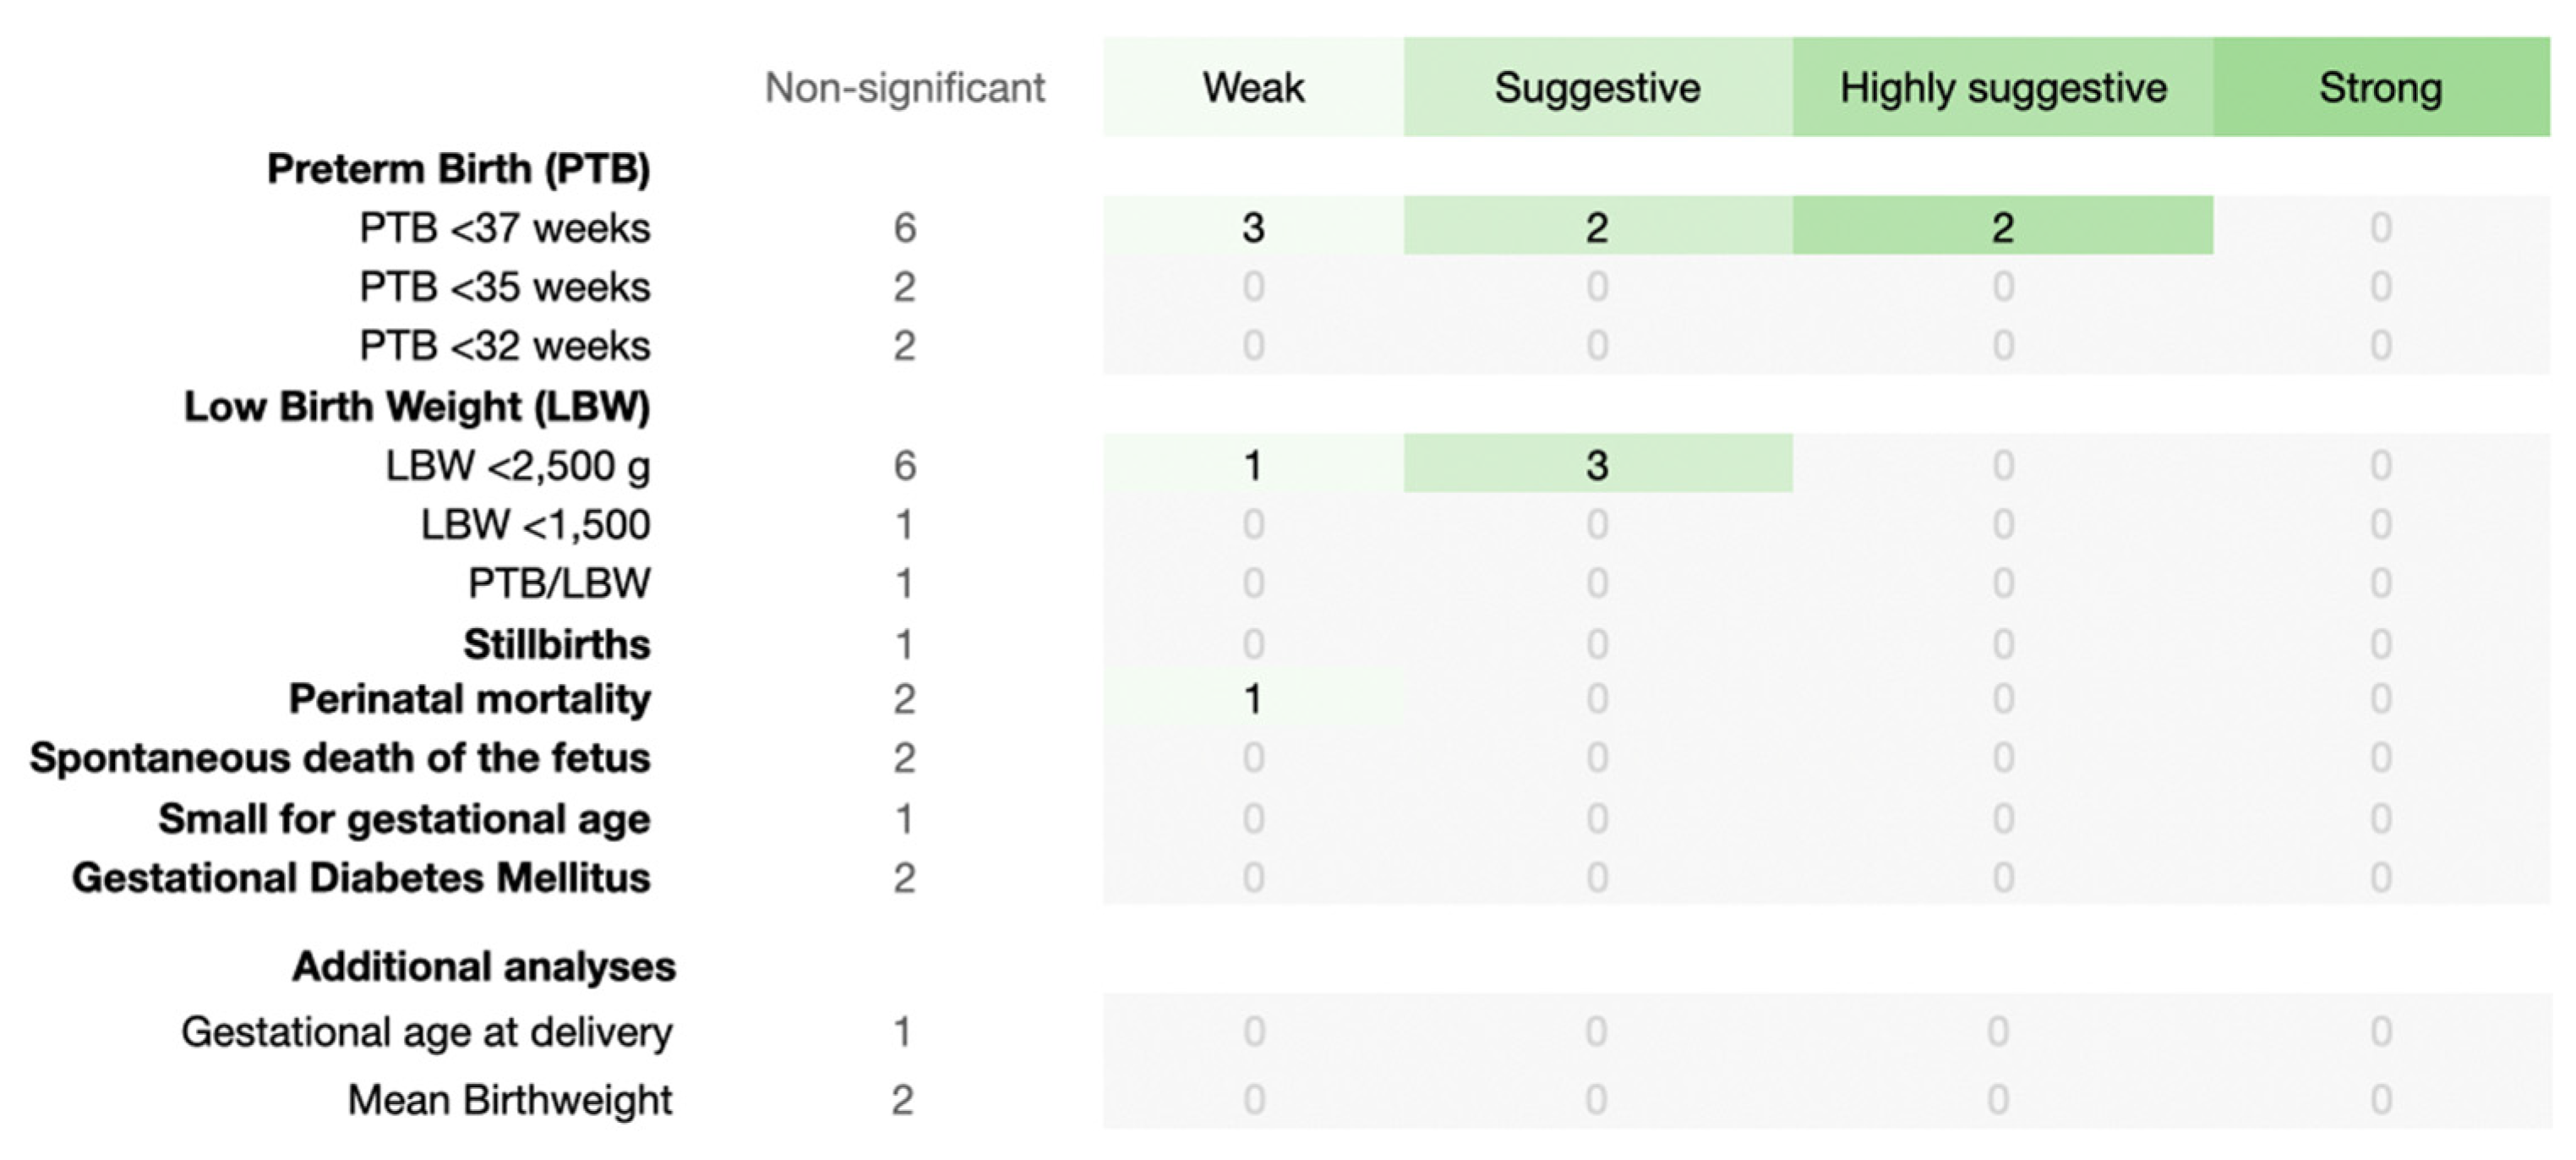
Task: Click Suggestive value 3 for LBW <2,500 g
Action: tap(1598, 464)
